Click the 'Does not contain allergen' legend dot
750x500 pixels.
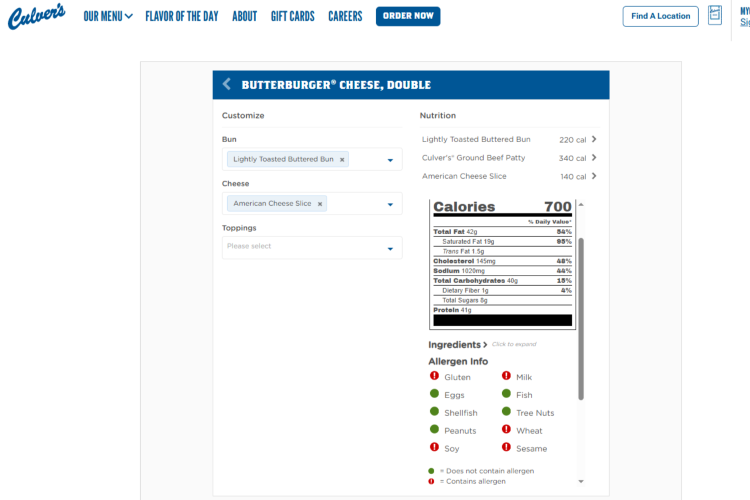[431, 471]
